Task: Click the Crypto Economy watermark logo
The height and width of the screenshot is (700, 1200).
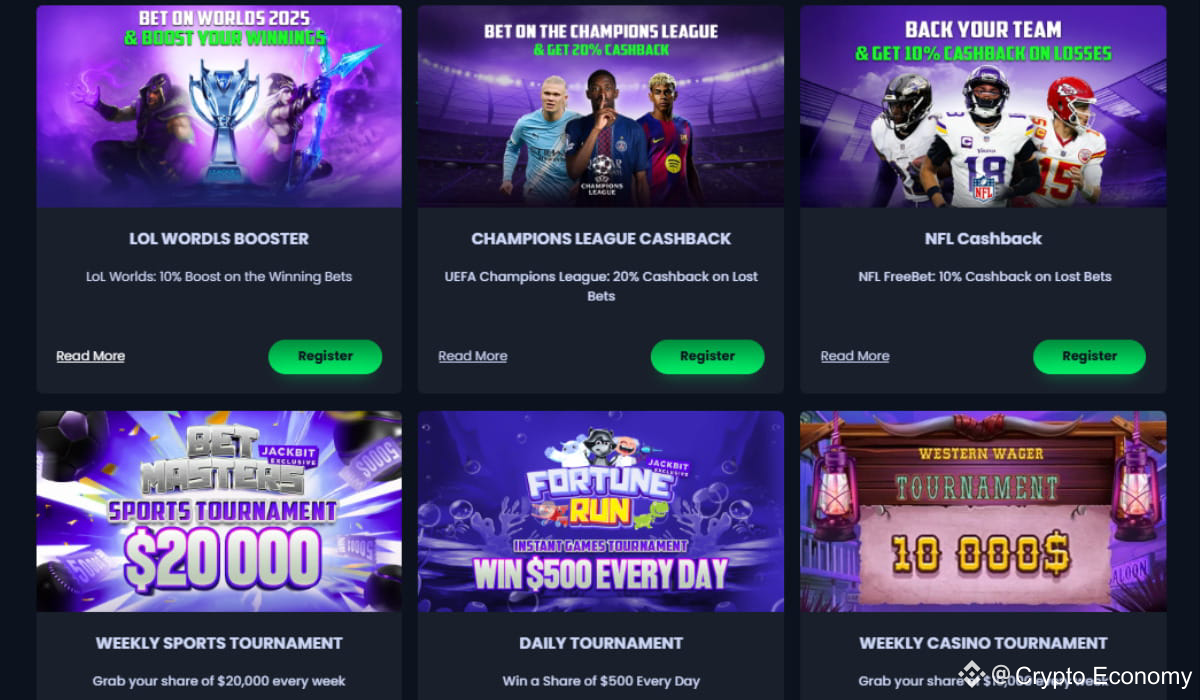Action: (1076, 676)
